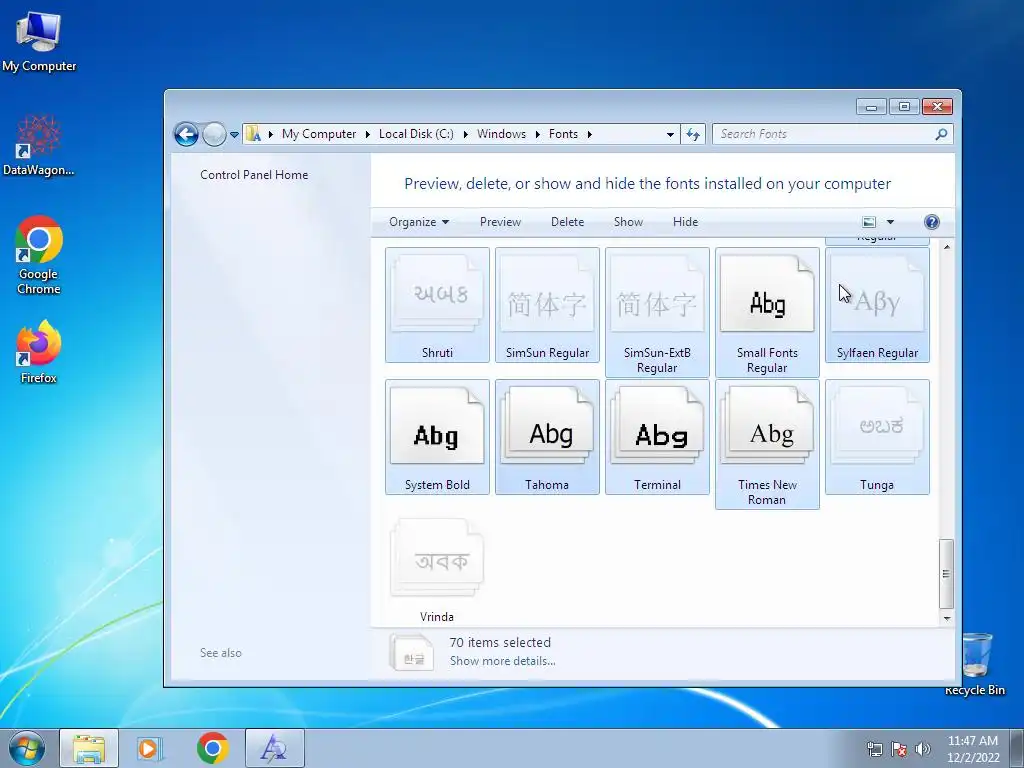The width and height of the screenshot is (1024, 768).
Task: Click the Action Center flag tray icon
Action: (x=899, y=749)
